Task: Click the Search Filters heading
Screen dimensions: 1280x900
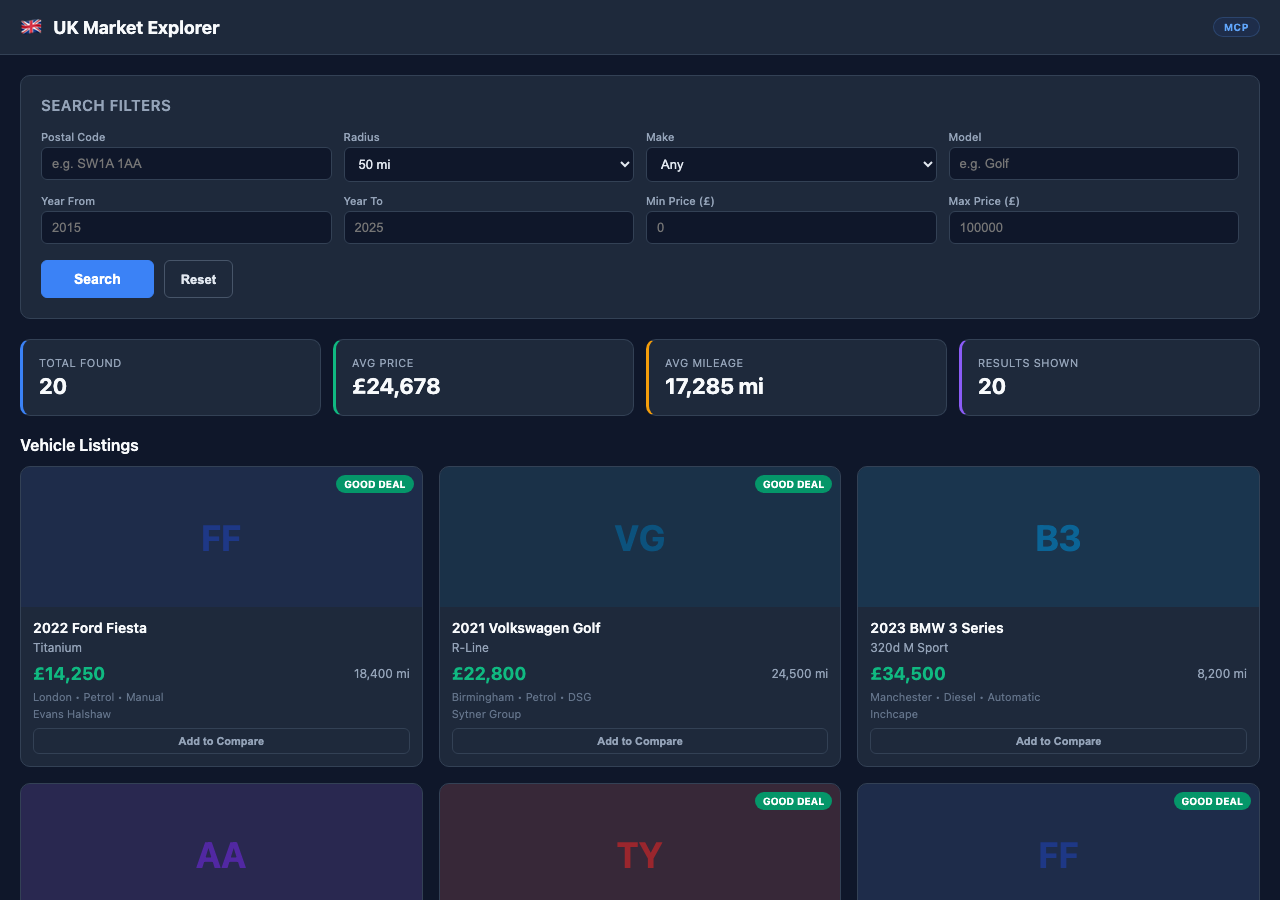Action: pyautogui.click(x=106, y=105)
